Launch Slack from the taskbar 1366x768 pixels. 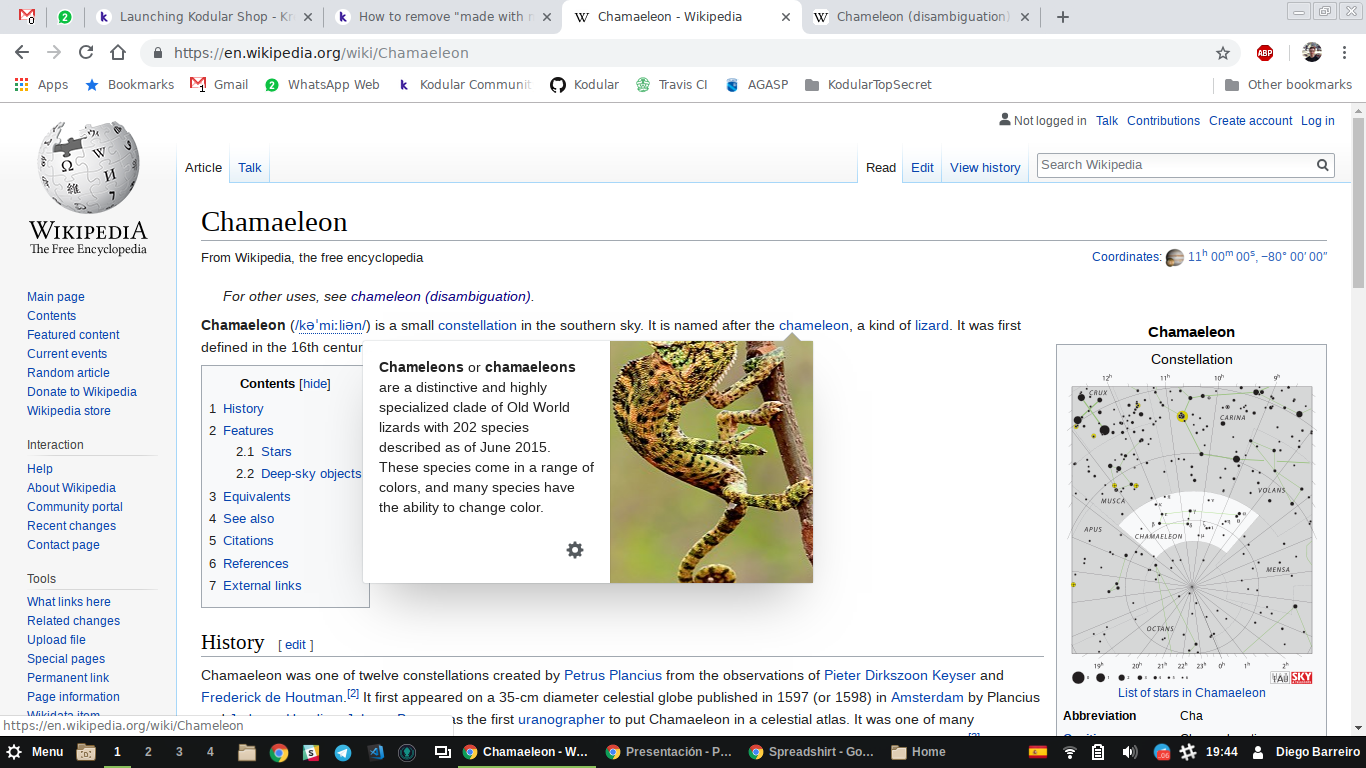[312, 752]
